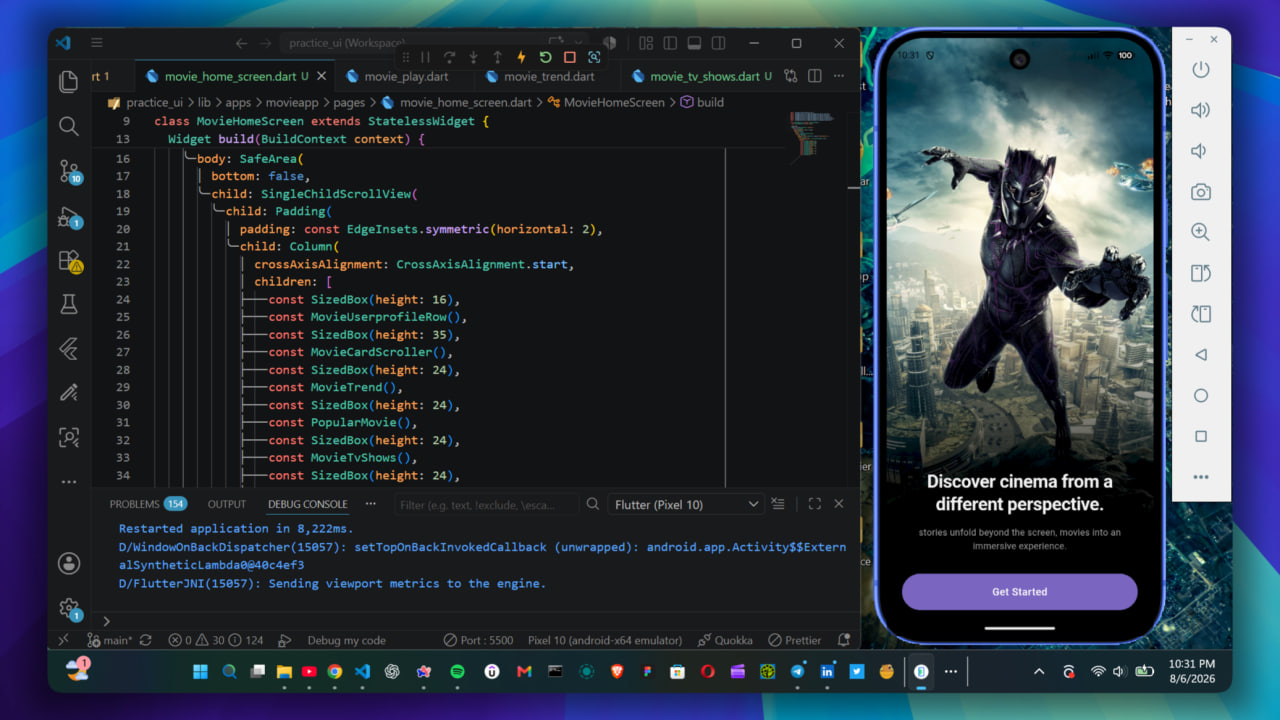Tap Get Started in emulator app
1280x720 pixels.
(1019, 592)
